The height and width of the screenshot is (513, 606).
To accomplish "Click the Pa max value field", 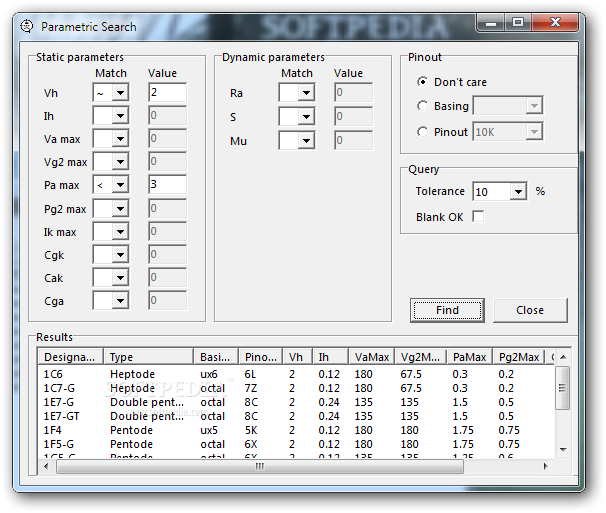I will click(166, 185).
